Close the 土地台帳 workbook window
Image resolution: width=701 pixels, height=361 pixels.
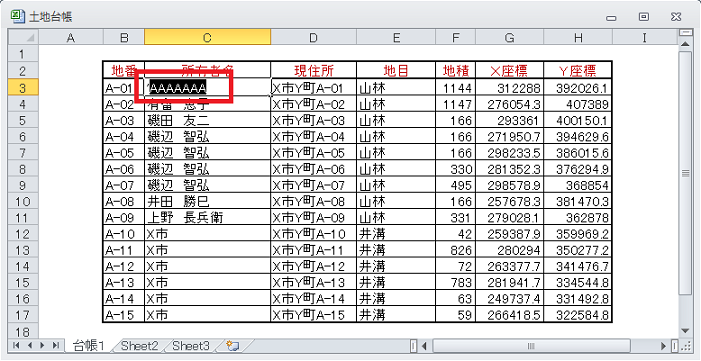[x=676, y=17]
